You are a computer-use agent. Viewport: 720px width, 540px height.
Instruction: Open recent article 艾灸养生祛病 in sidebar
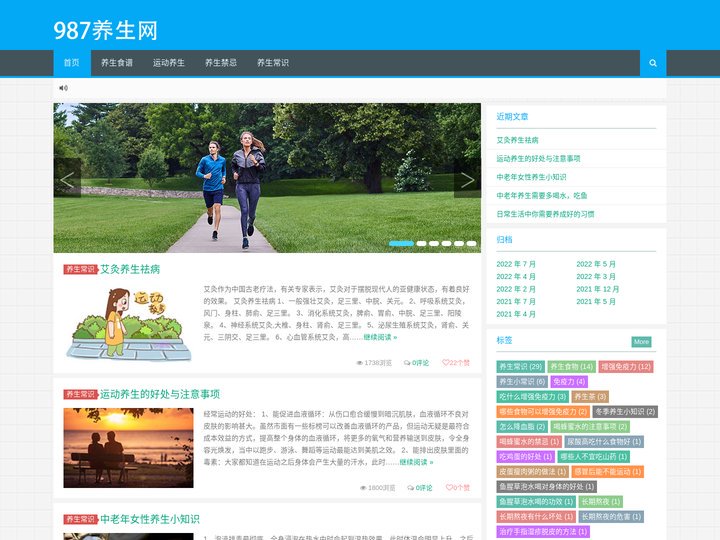pyautogui.click(x=517, y=140)
